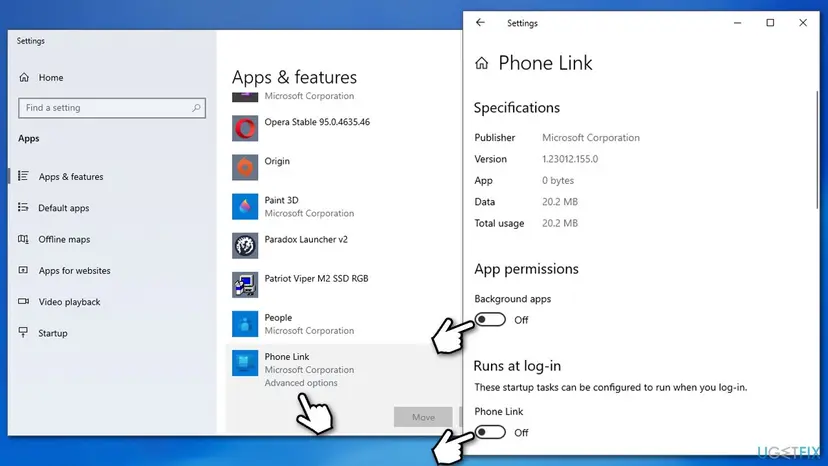Screen dimensions: 828x466
Task: Click the Move button for Phone Link
Action: tap(423, 417)
